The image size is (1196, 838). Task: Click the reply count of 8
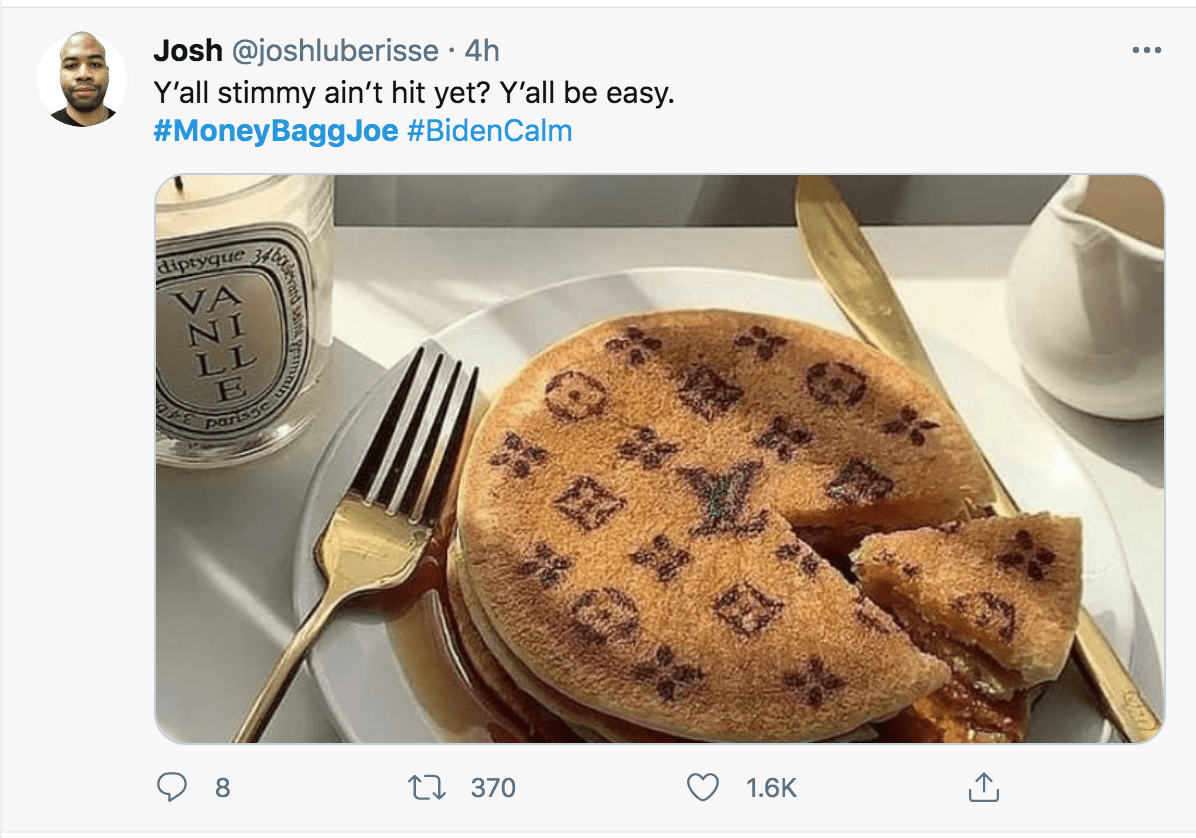[x=222, y=788]
